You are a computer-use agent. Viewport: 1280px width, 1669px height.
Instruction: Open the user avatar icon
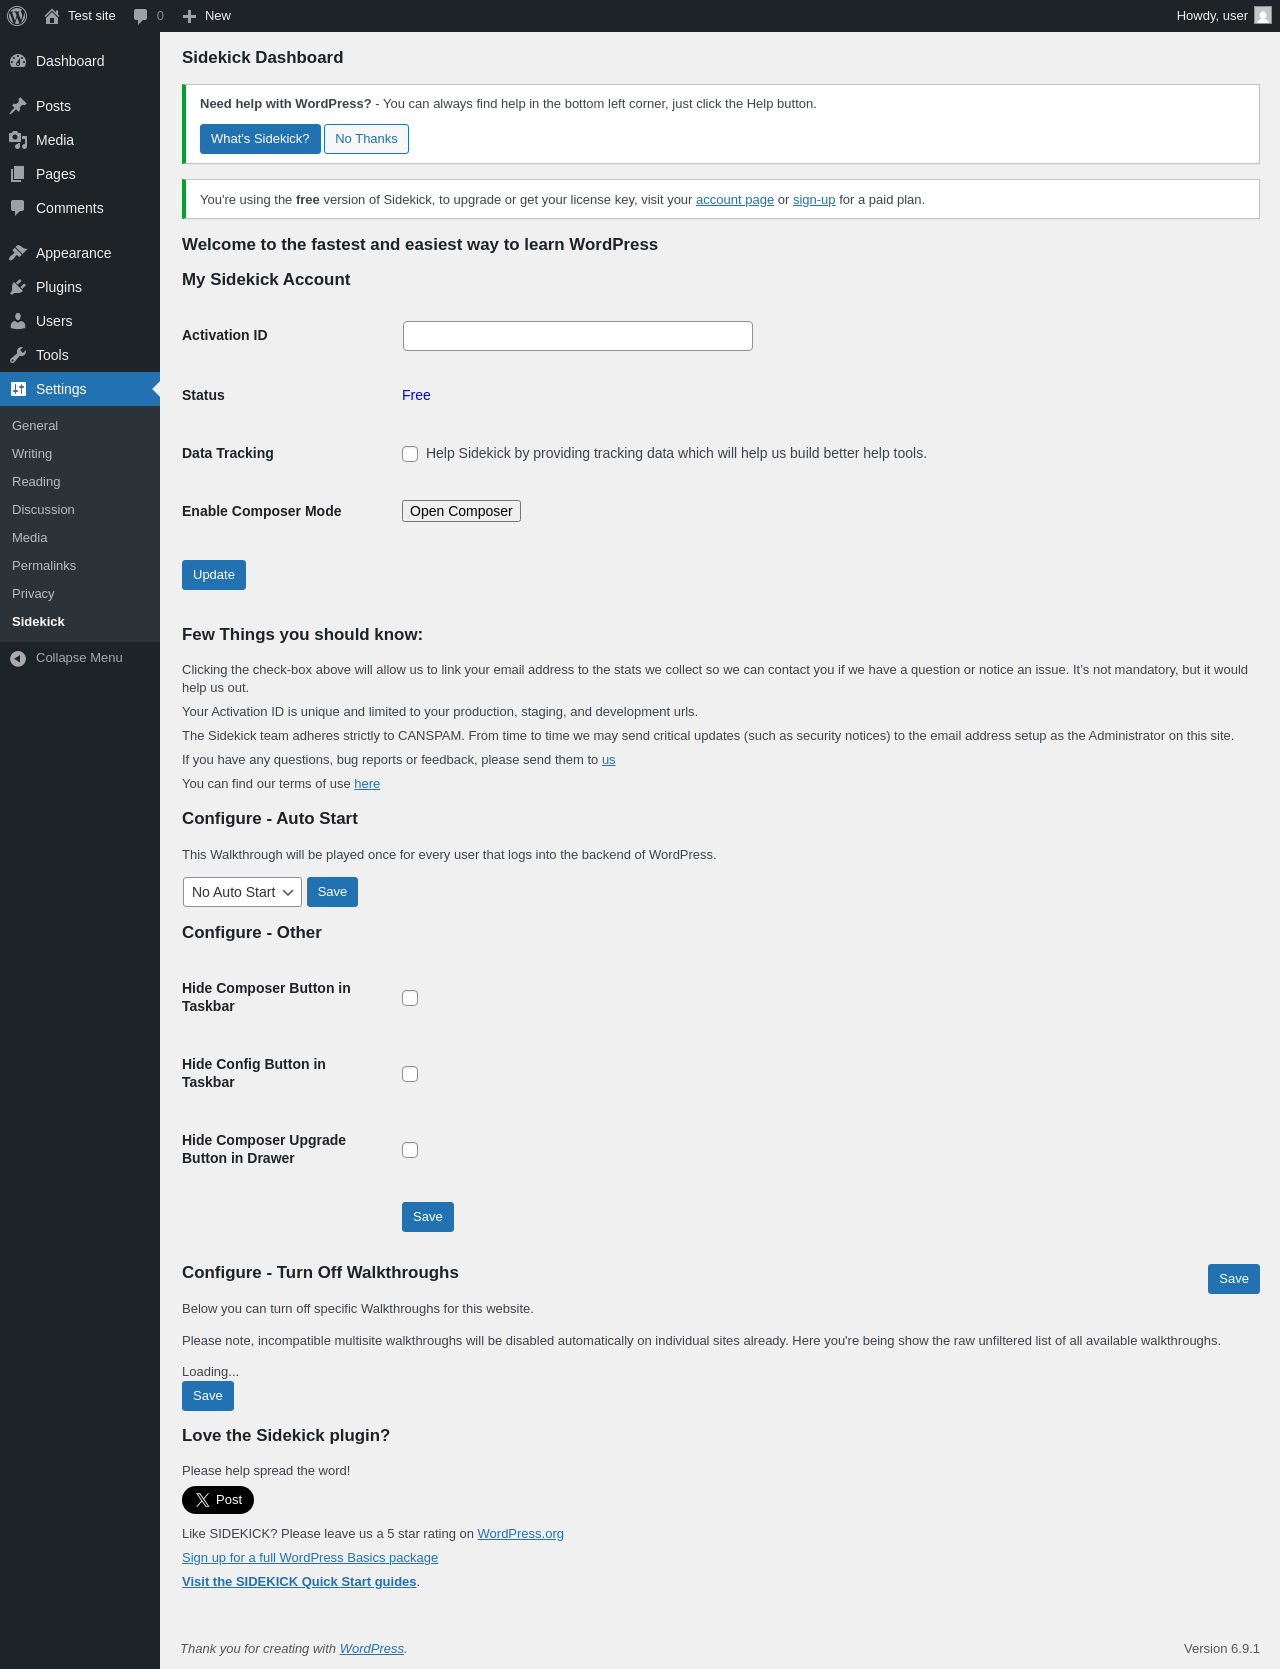click(1263, 16)
